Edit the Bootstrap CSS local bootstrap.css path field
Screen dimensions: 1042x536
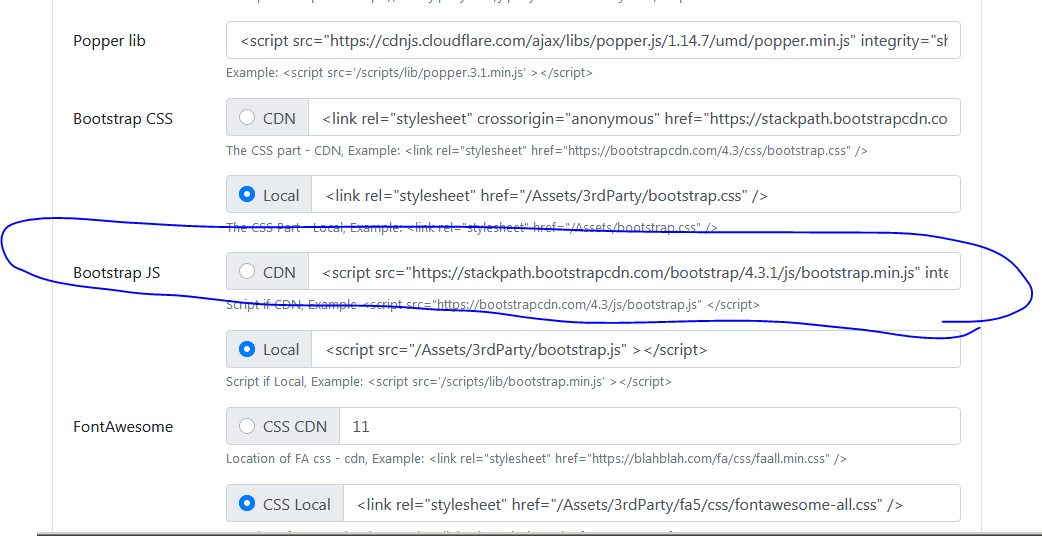[x=636, y=195]
